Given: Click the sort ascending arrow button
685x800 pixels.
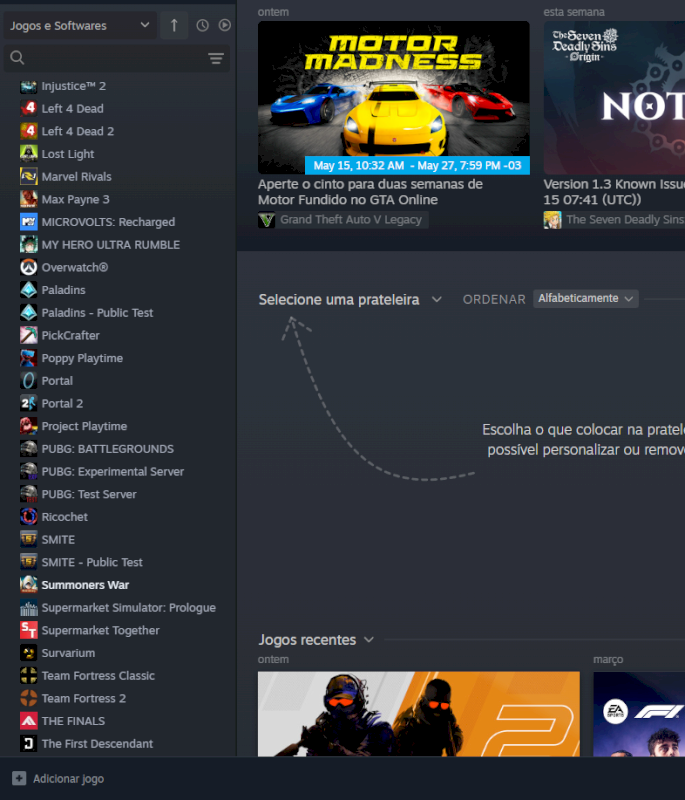Looking at the screenshot, I should [x=174, y=26].
